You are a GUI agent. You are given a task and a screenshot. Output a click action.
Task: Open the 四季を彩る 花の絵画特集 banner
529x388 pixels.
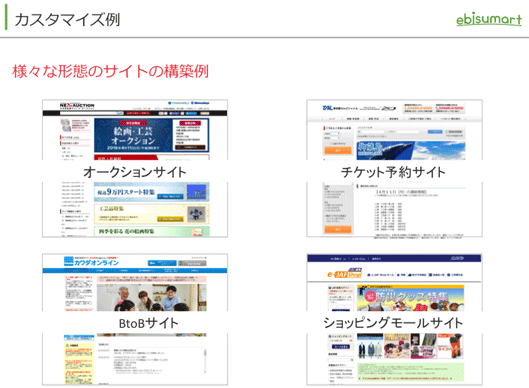[151, 231]
